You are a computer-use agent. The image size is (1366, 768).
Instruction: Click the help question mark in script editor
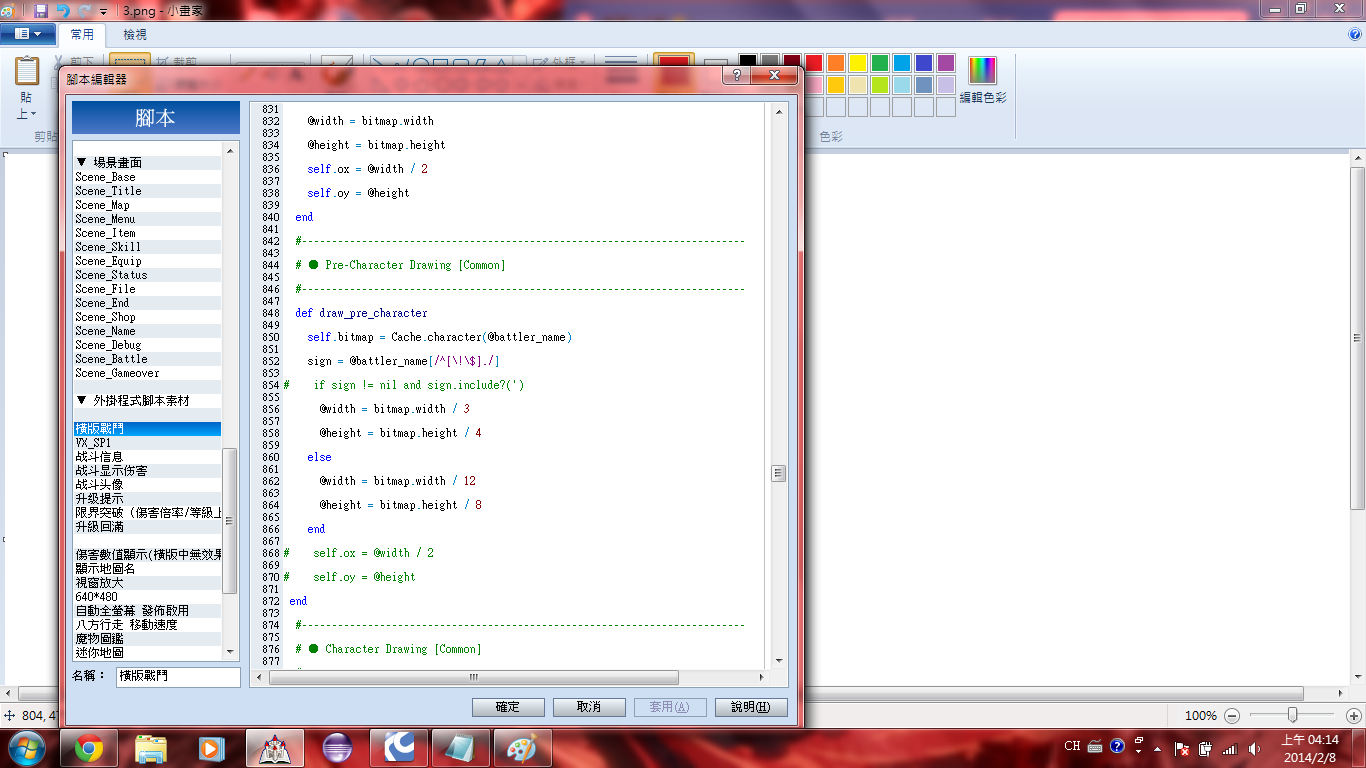point(736,76)
